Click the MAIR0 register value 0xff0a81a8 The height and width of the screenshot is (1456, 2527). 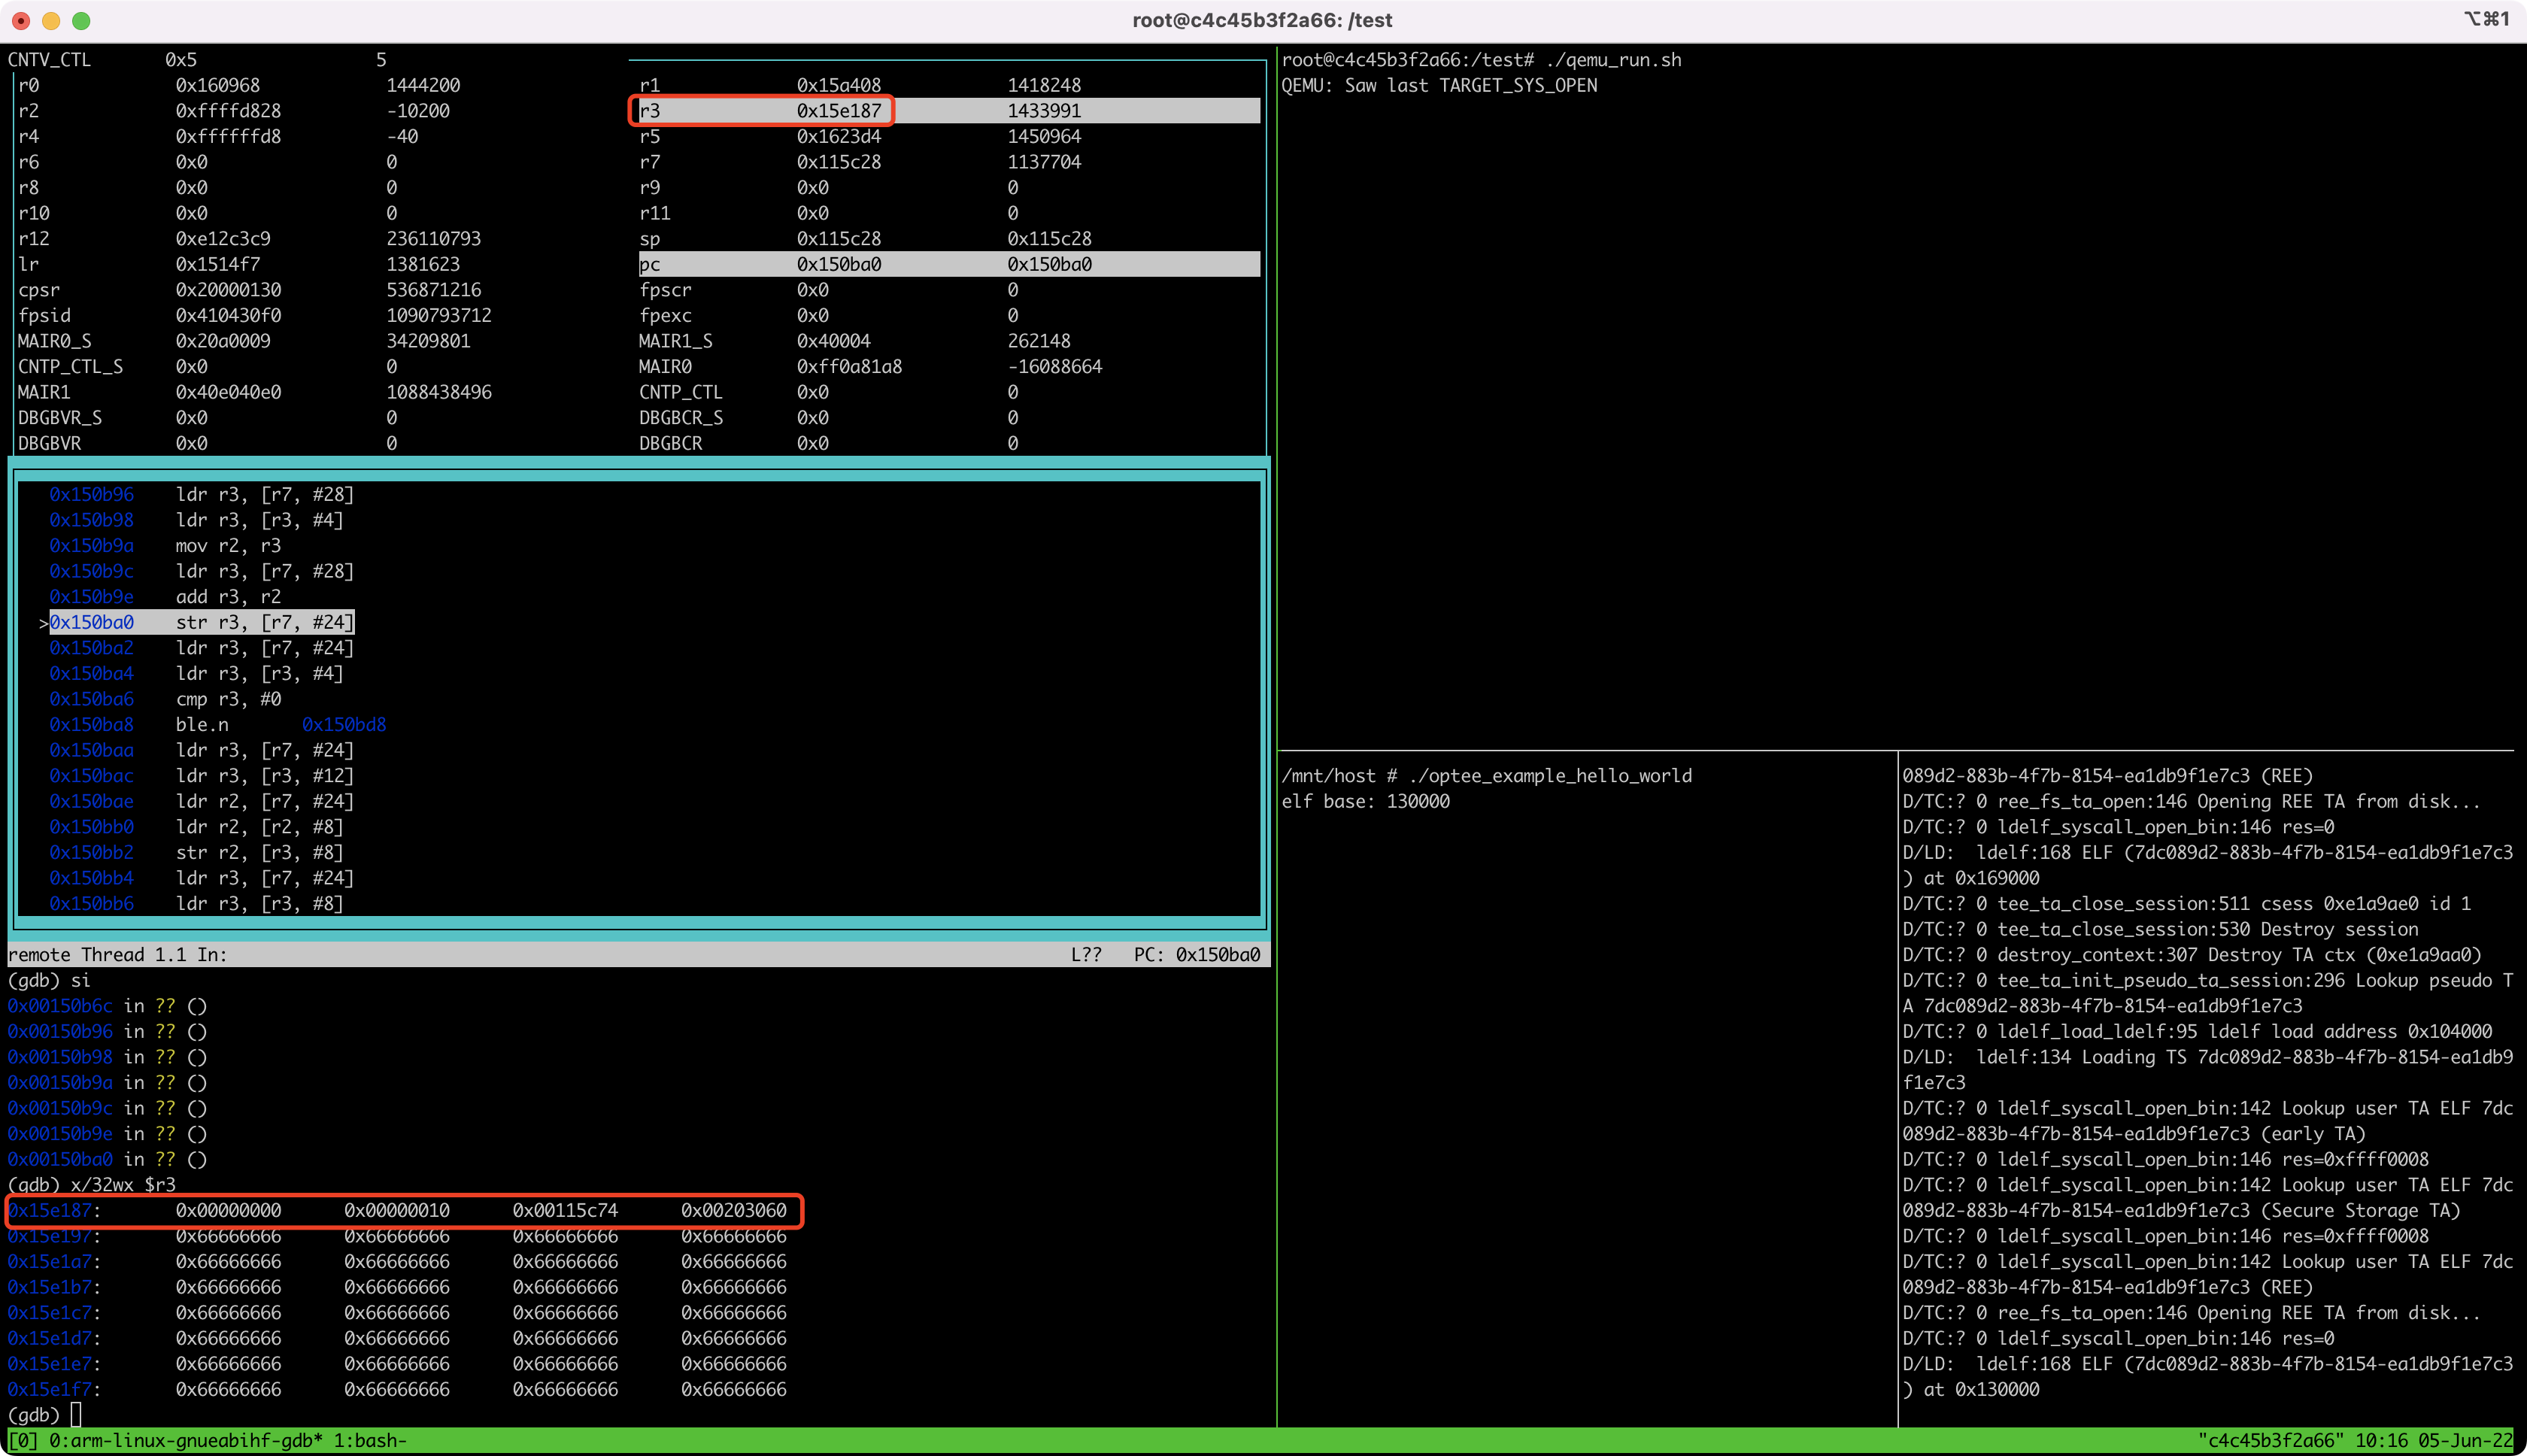[849, 366]
